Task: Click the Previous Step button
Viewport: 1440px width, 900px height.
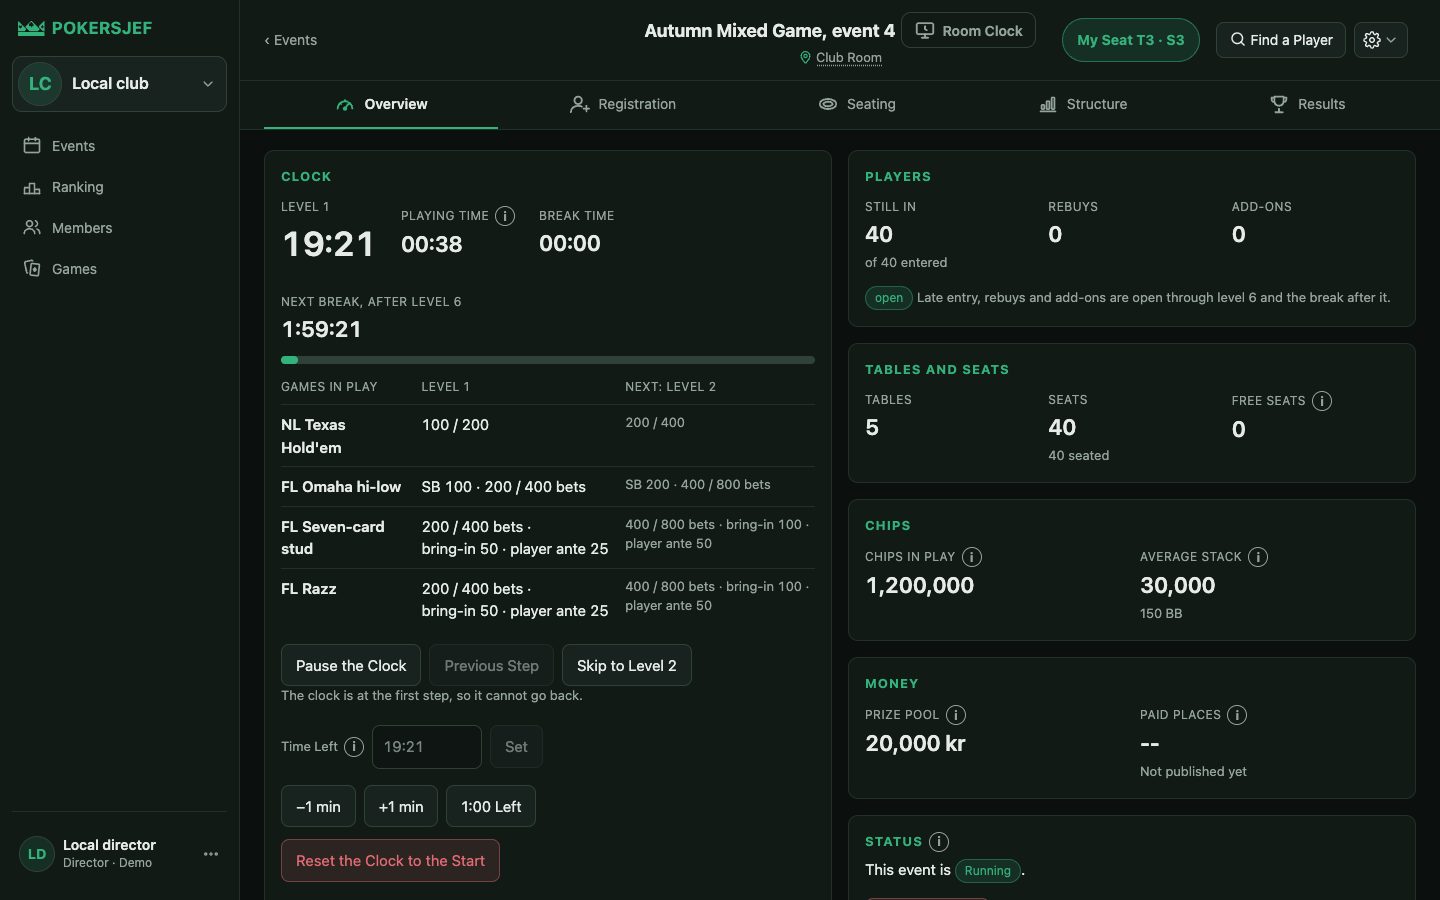Action: (x=491, y=666)
